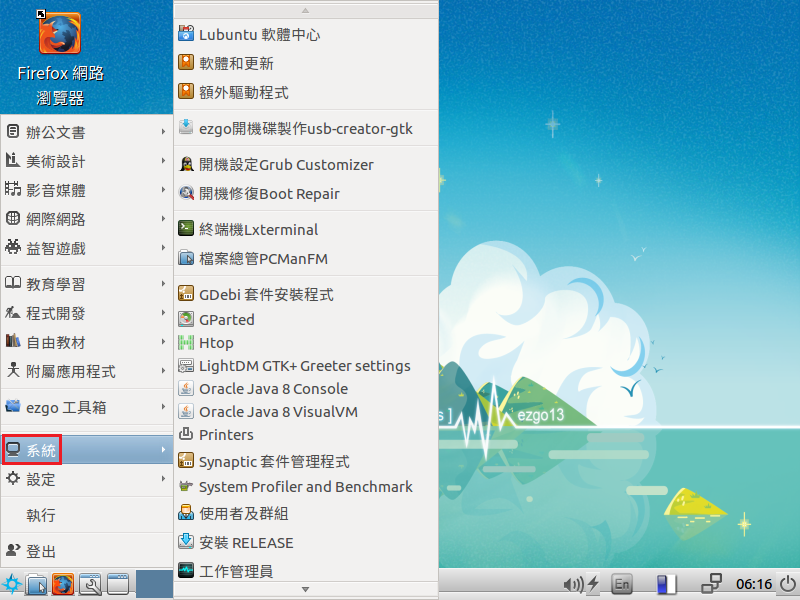The width and height of the screenshot is (800, 600).
Task: Select the 系統 menu category
Action: click(87, 449)
